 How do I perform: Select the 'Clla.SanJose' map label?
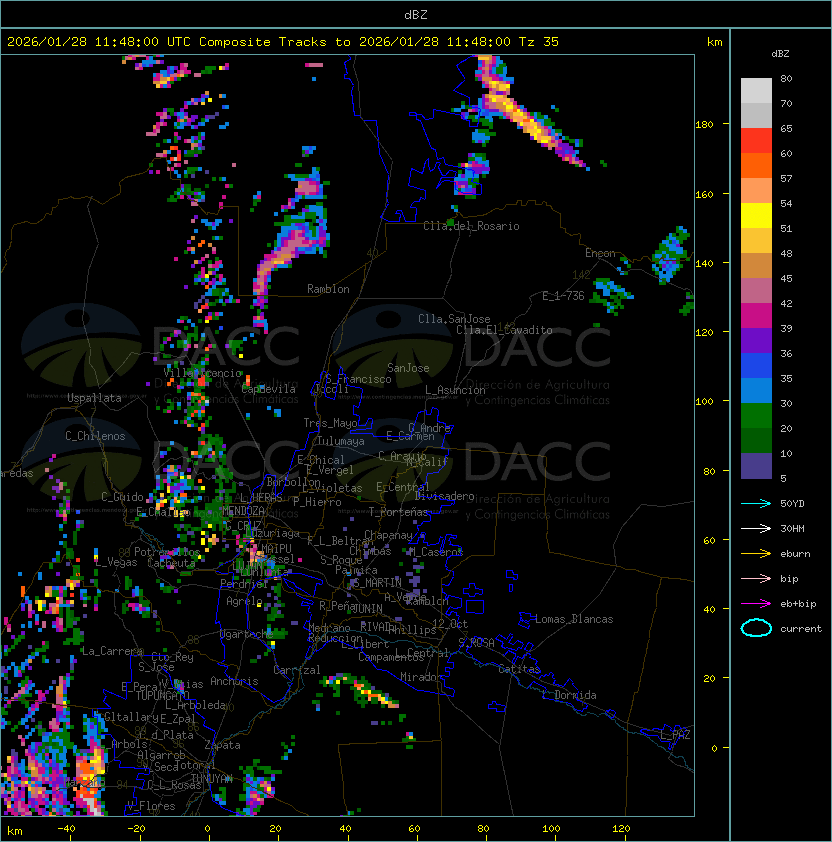pos(454,319)
